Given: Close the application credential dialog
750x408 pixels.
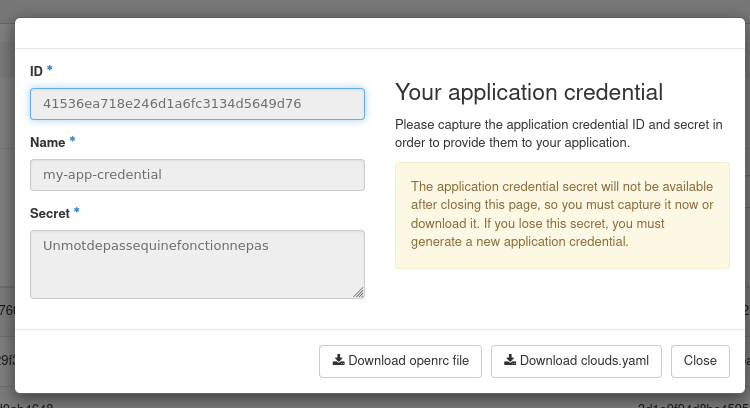Looking at the screenshot, I should [700, 361].
